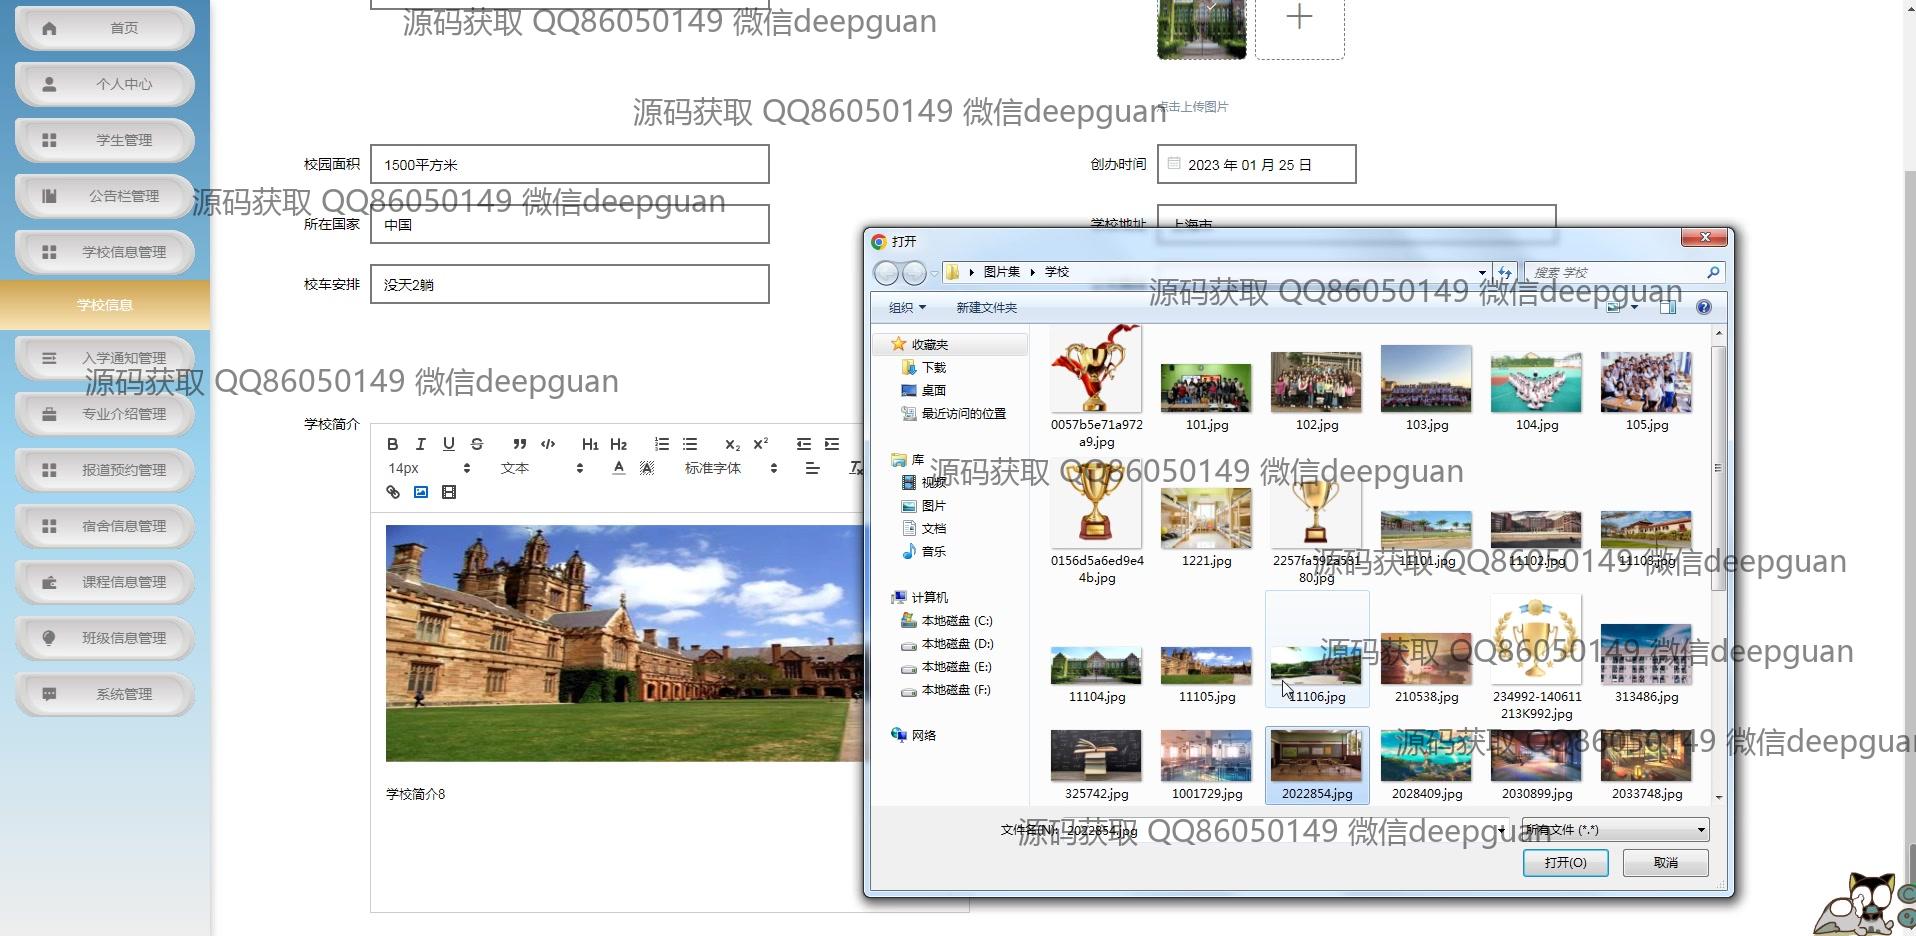The image size is (1916, 936).
Task: Pick the font text color swatch
Action: (619, 468)
